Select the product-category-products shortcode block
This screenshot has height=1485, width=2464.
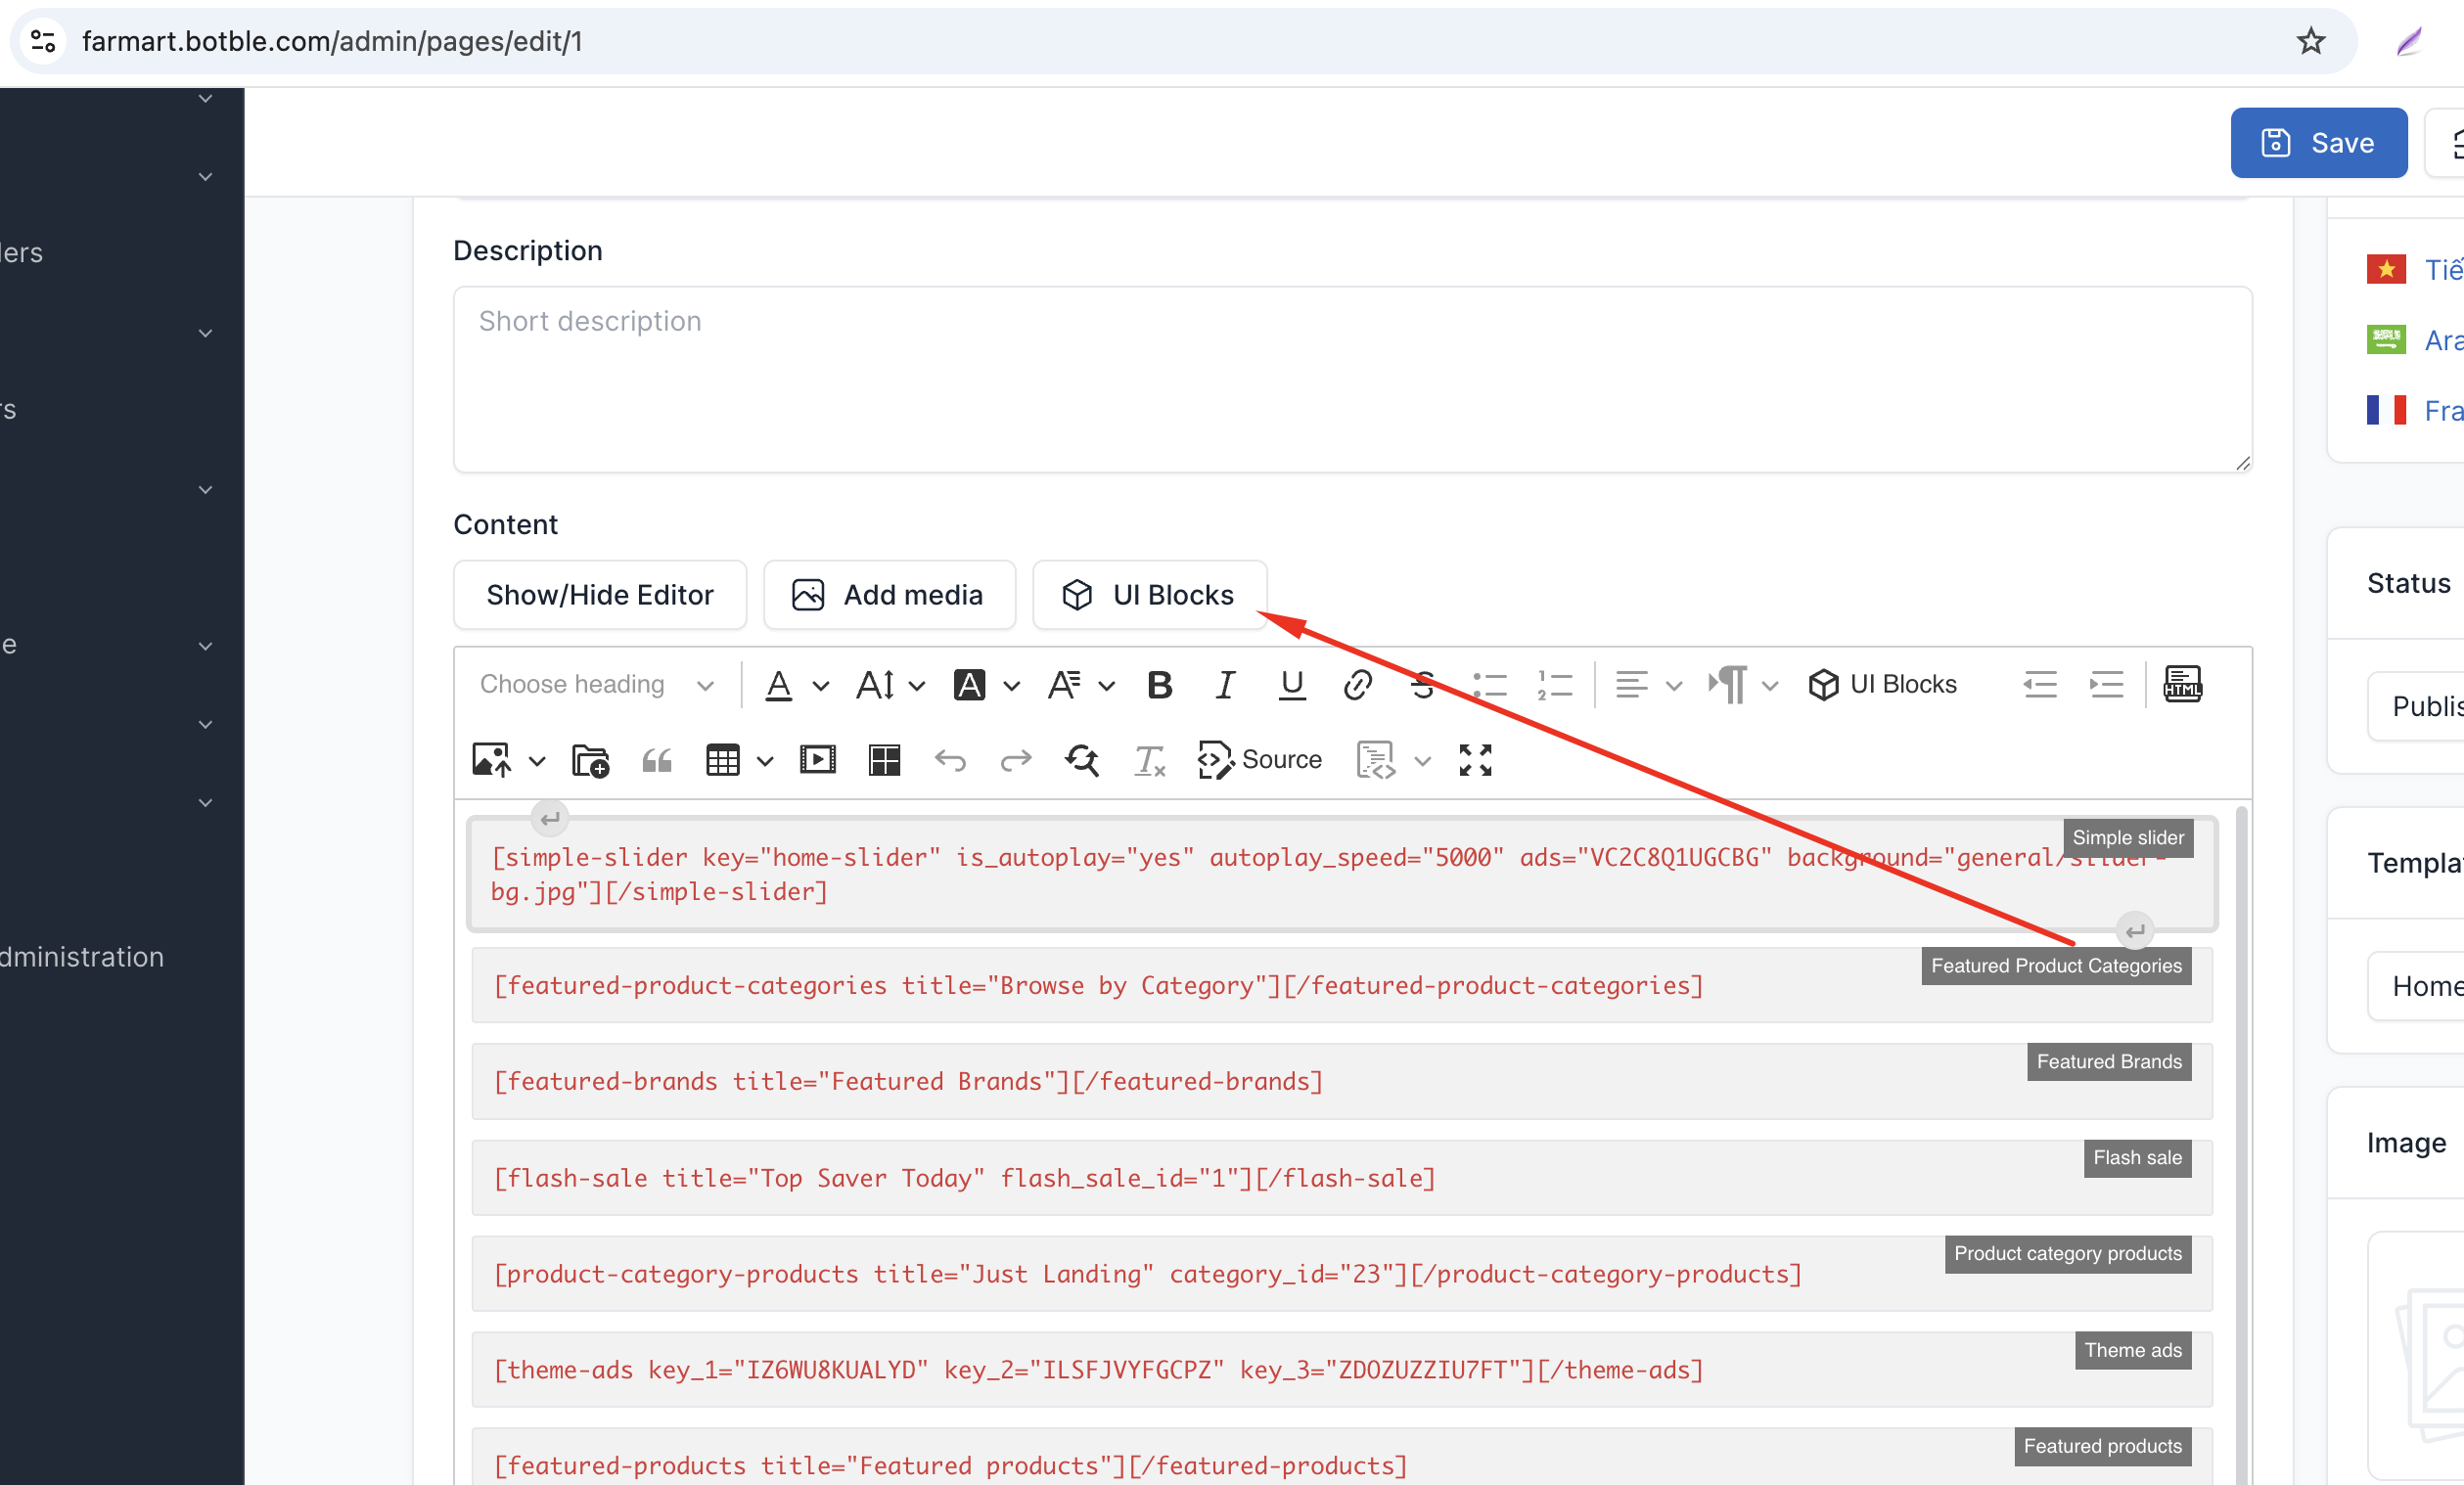(1342, 1274)
